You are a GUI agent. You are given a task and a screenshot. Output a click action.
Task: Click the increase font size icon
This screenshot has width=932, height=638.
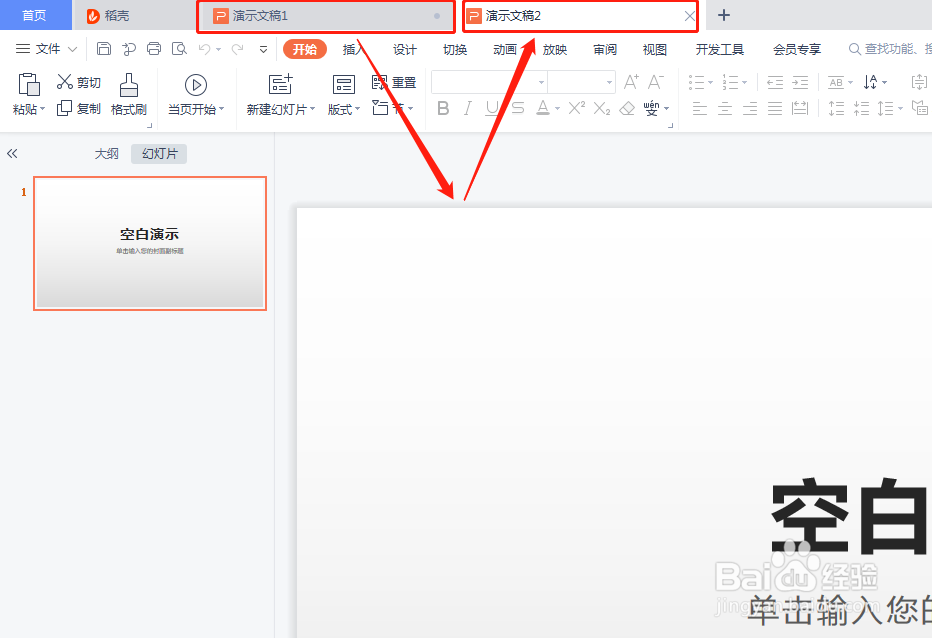point(630,81)
